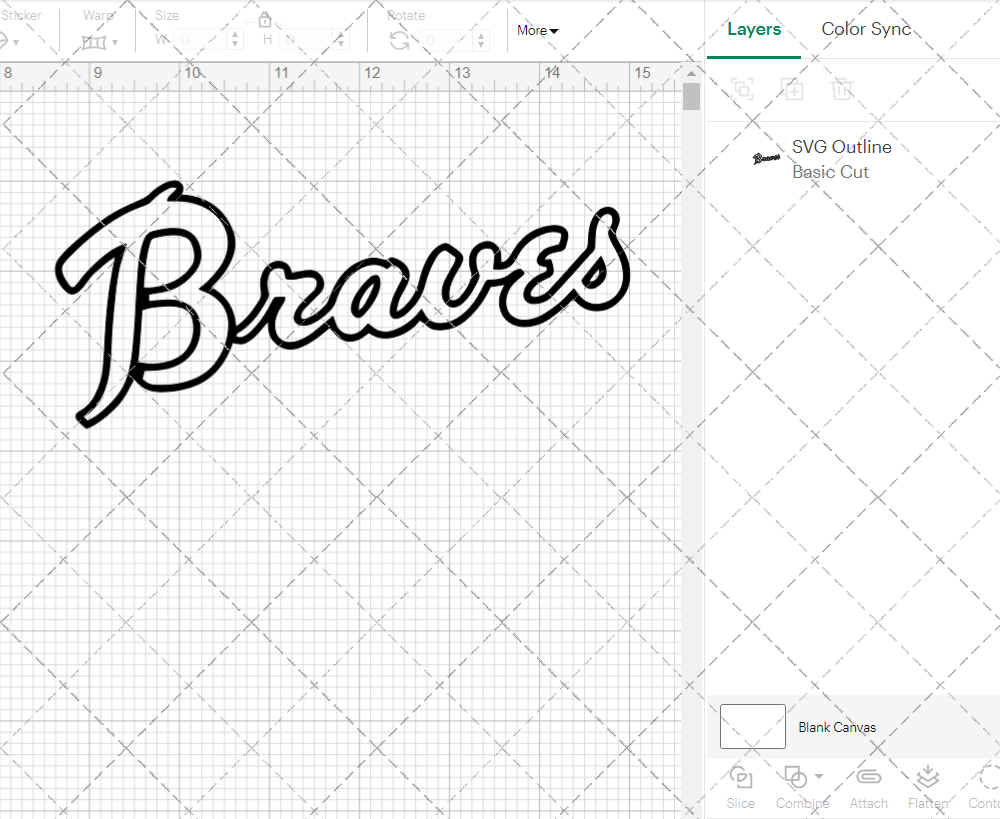Select the Attach tool

pos(868,787)
